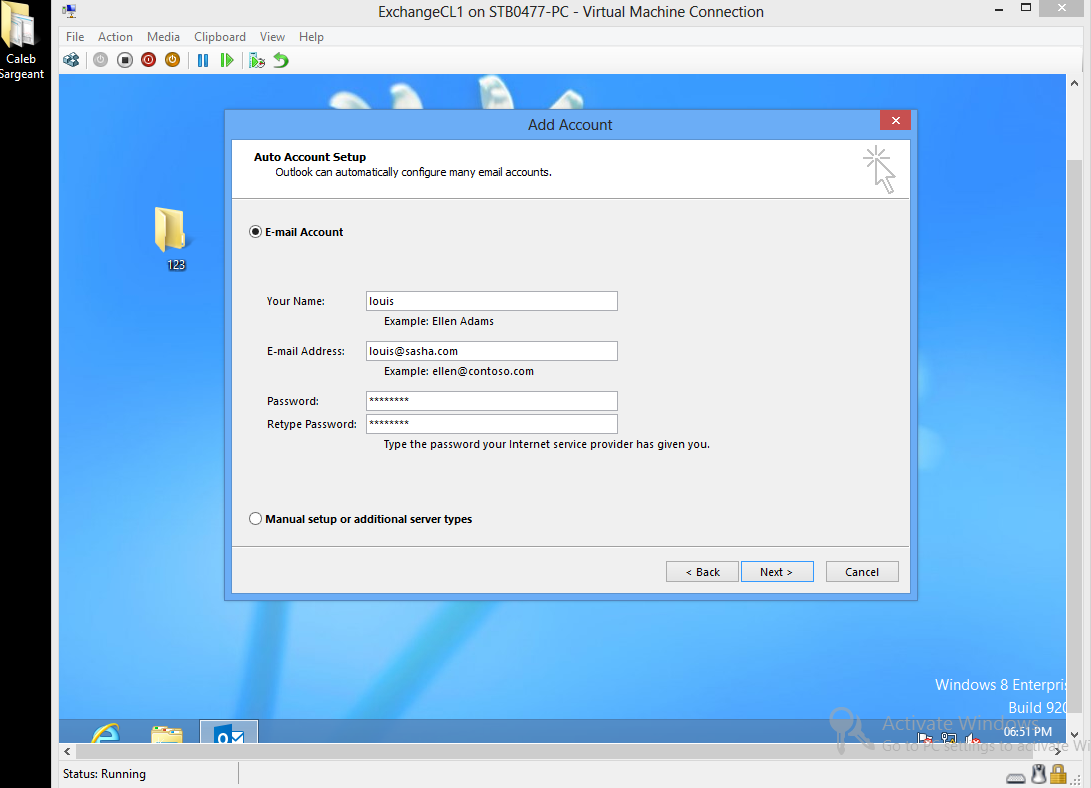Viewport: 1091px width, 788px height.
Task: Select the E-mail Account radio button
Action: (255, 232)
